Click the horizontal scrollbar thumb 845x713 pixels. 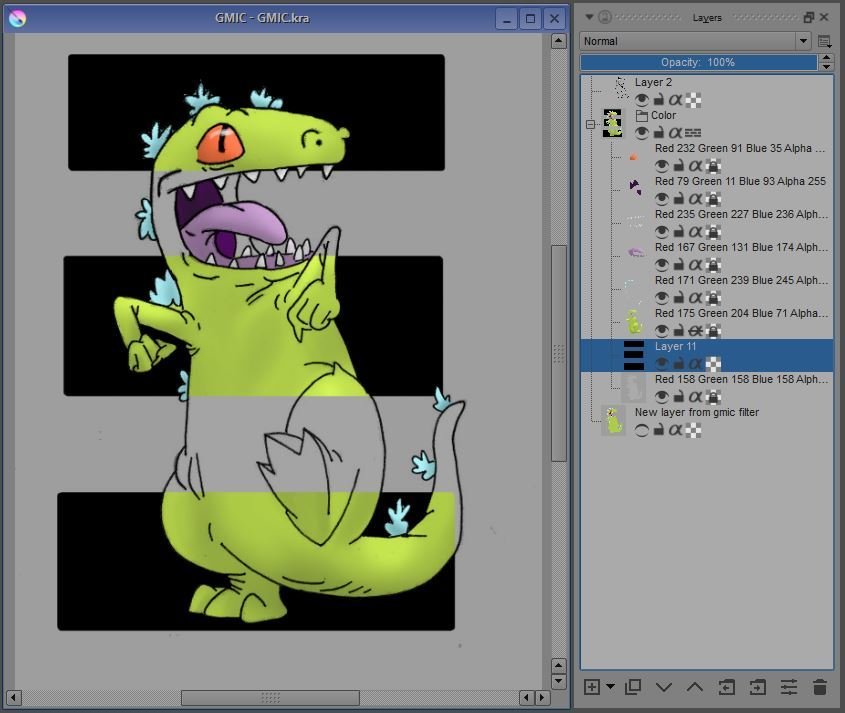point(270,698)
